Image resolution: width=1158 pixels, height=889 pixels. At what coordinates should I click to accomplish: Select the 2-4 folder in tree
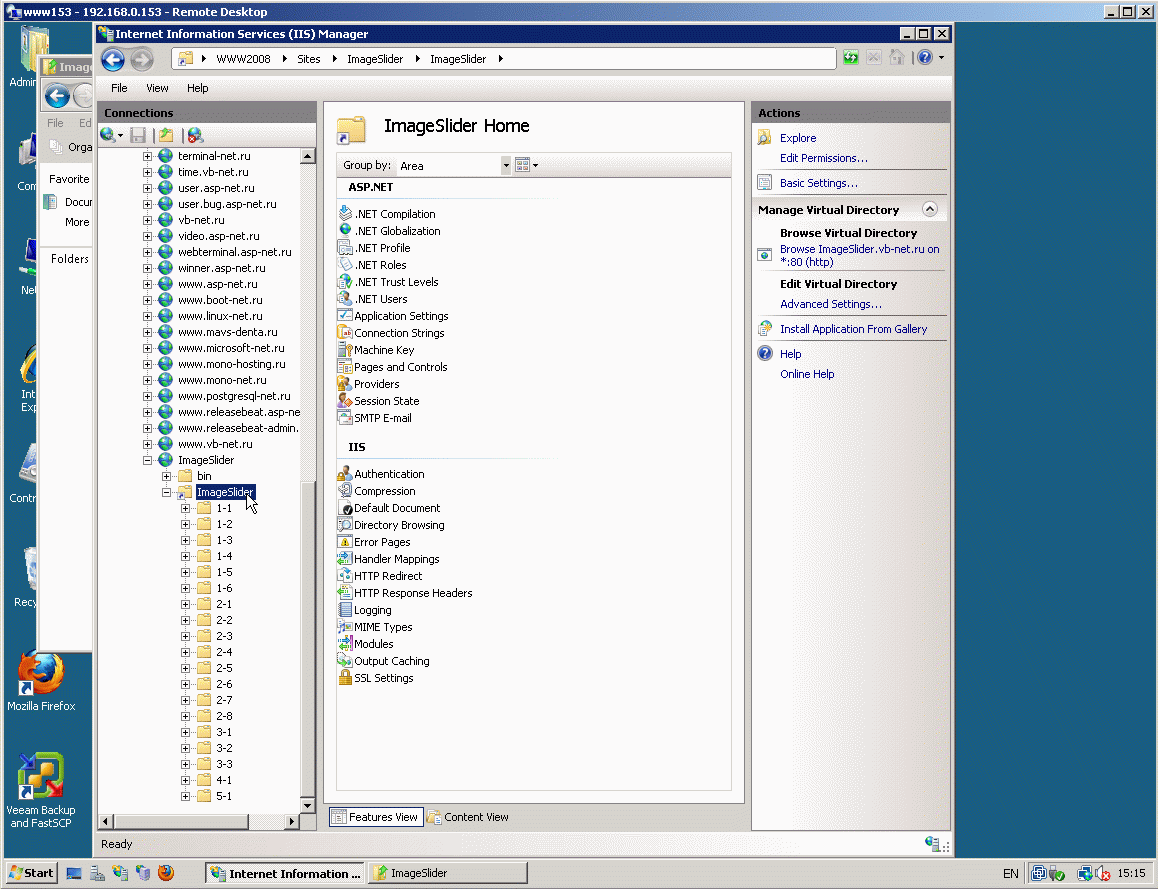click(x=224, y=652)
